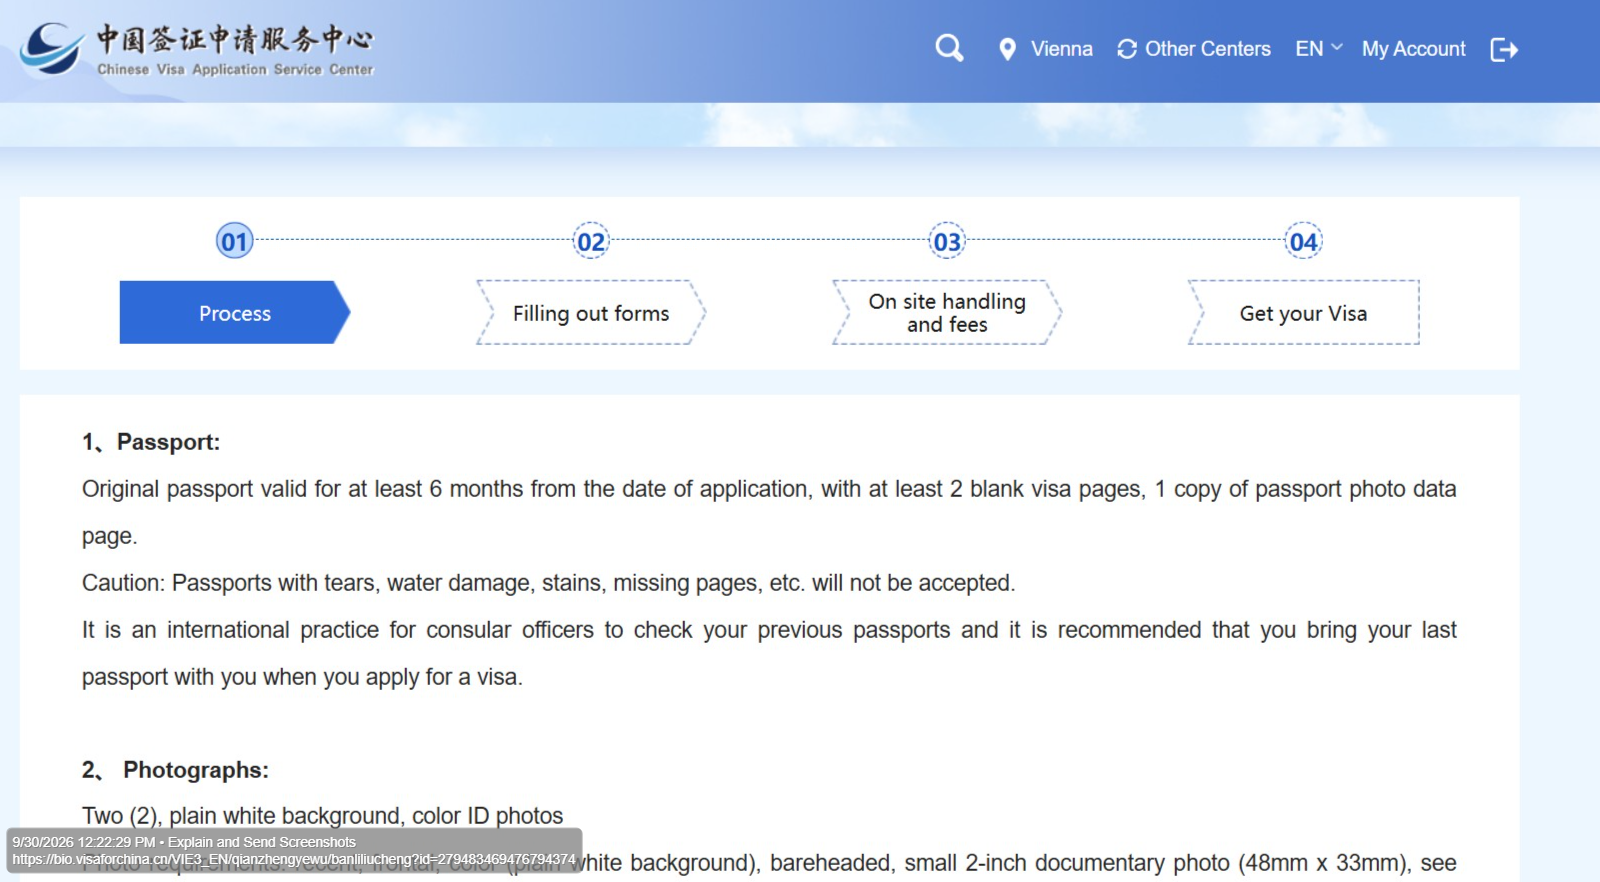The width and height of the screenshot is (1600, 882).
Task: Click the '1、Passport:' heading
Action: (x=151, y=442)
